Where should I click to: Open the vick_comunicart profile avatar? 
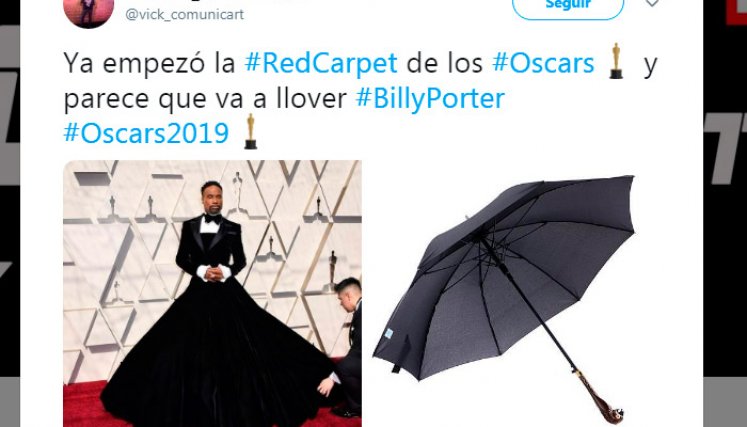89,12
